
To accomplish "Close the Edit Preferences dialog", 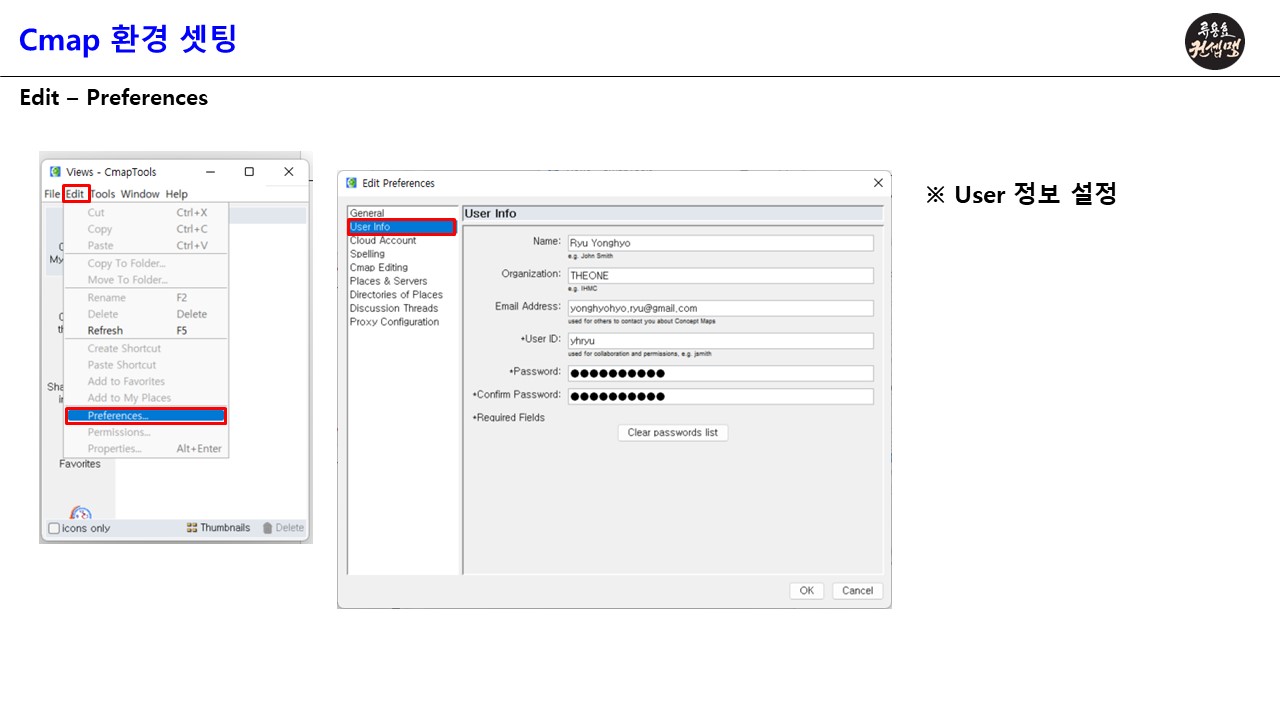I will click(878, 183).
